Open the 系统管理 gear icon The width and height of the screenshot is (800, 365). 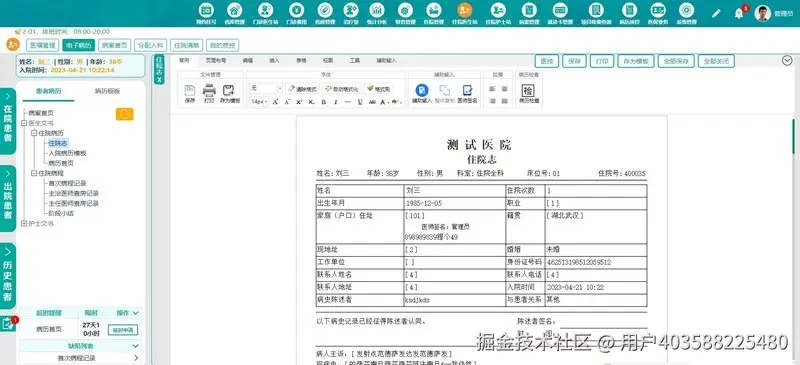[x=686, y=10]
